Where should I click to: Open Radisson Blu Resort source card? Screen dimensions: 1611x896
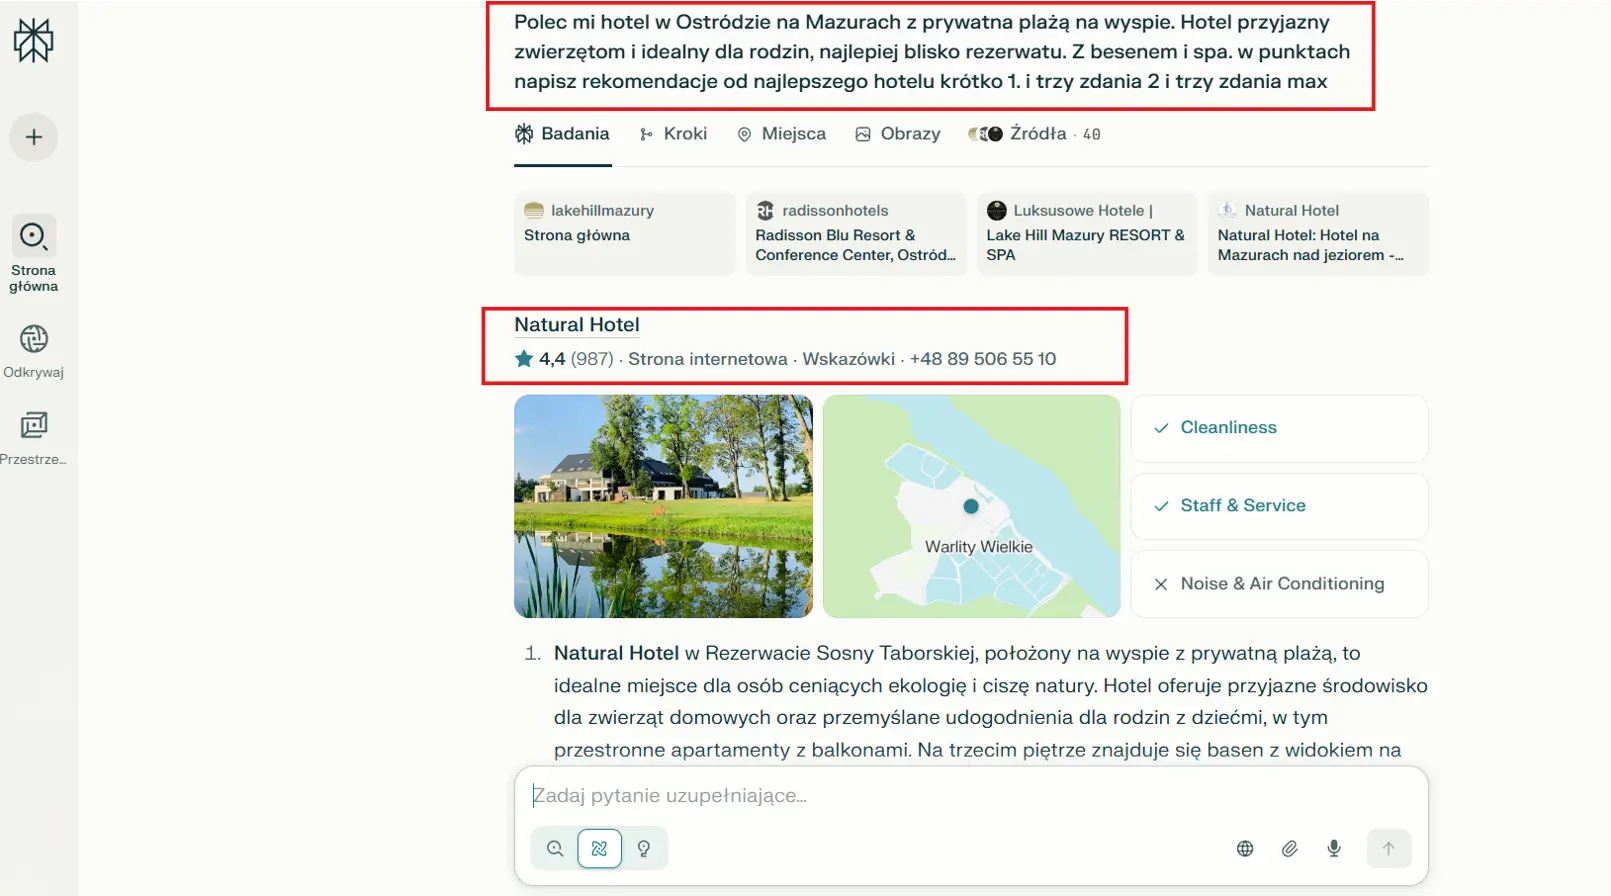(x=855, y=233)
